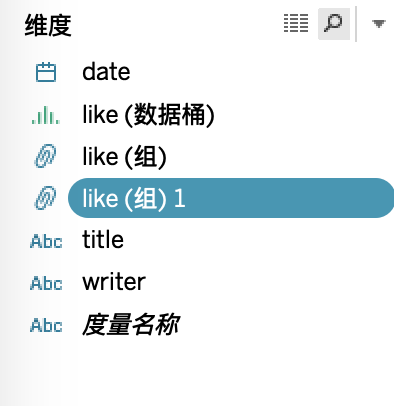
Task: Select the 度量名称 field
Action: [x=131, y=325]
